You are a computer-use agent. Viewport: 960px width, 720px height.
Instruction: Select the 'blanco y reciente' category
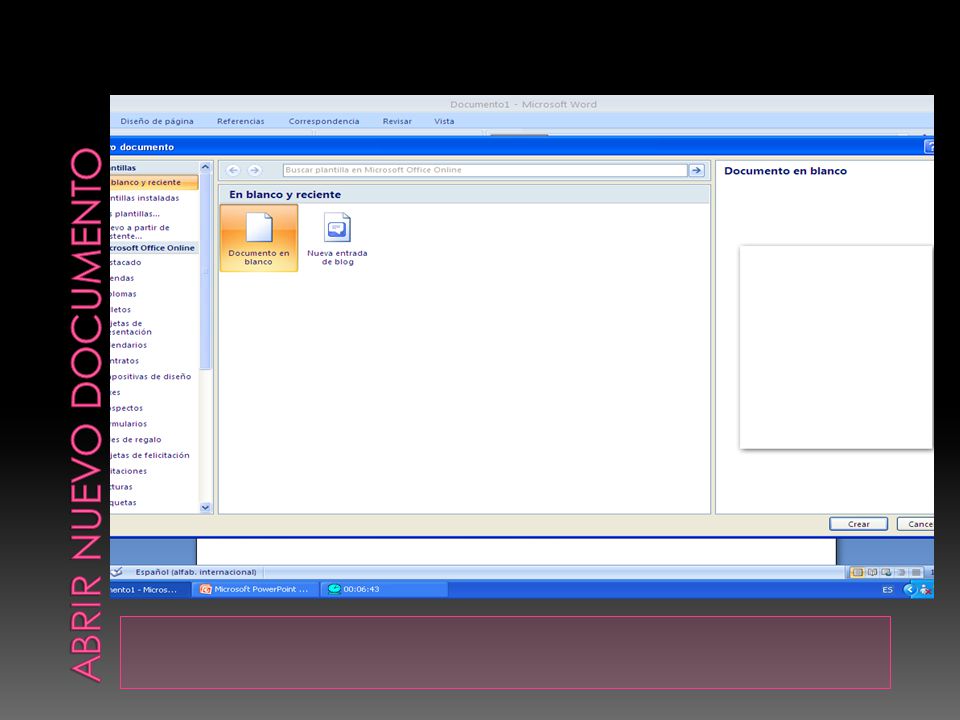pos(154,182)
